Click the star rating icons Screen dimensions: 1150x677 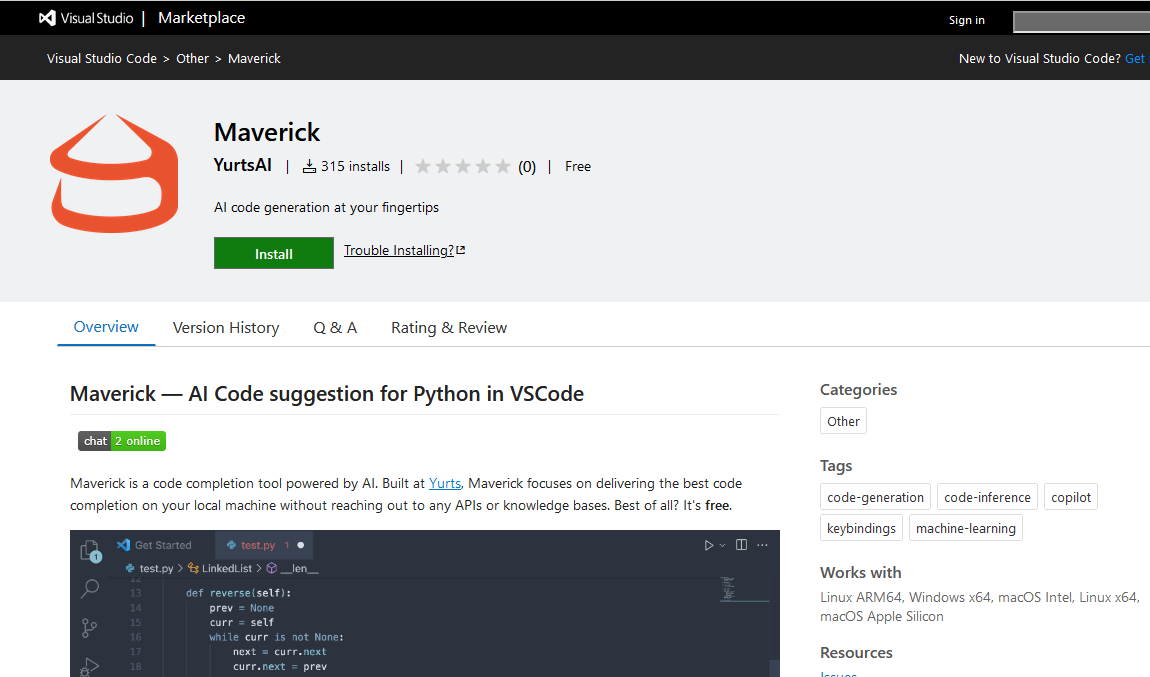click(462, 167)
